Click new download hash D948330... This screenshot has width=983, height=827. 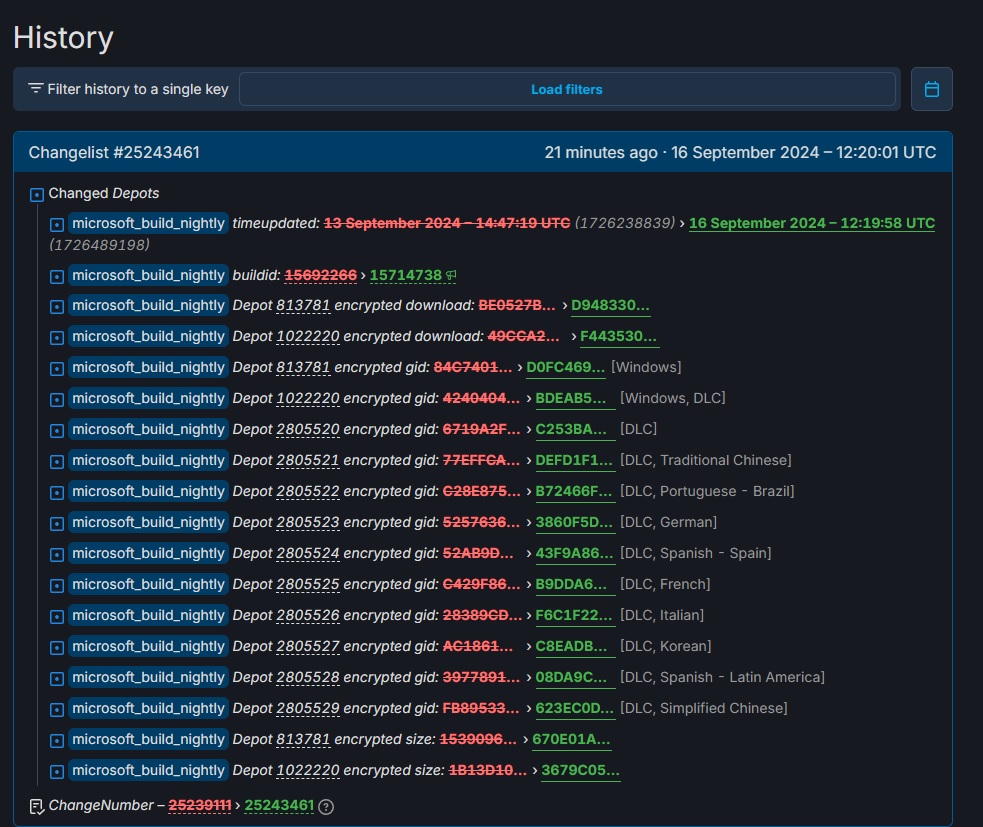click(610, 305)
